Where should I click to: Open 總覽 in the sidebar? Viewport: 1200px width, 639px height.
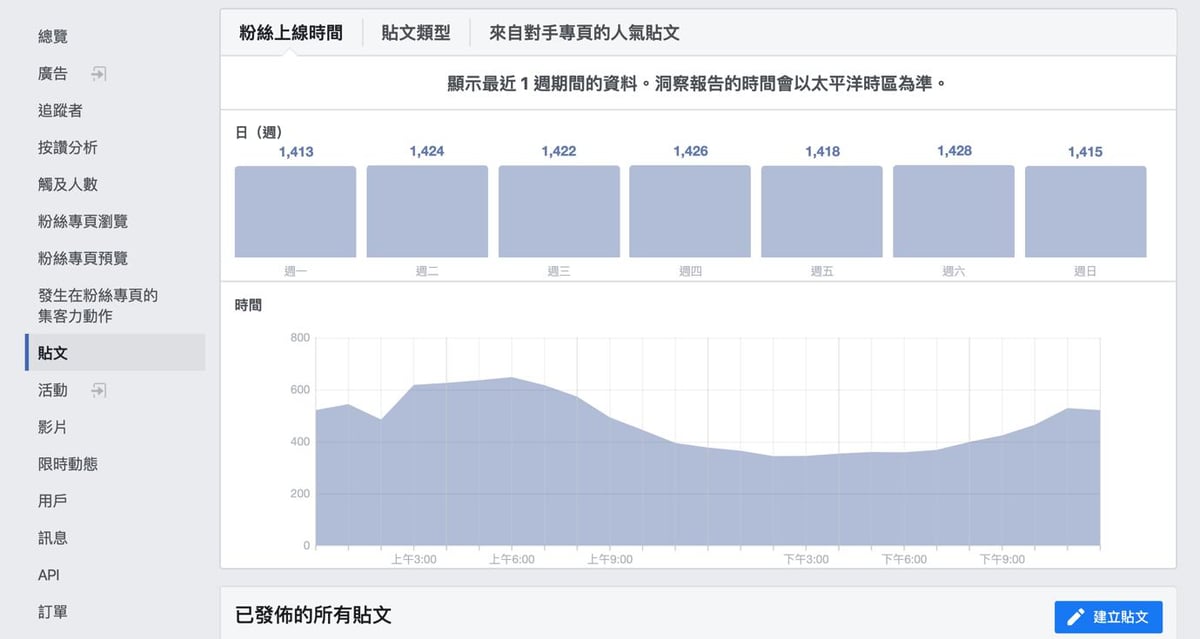coord(53,37)
